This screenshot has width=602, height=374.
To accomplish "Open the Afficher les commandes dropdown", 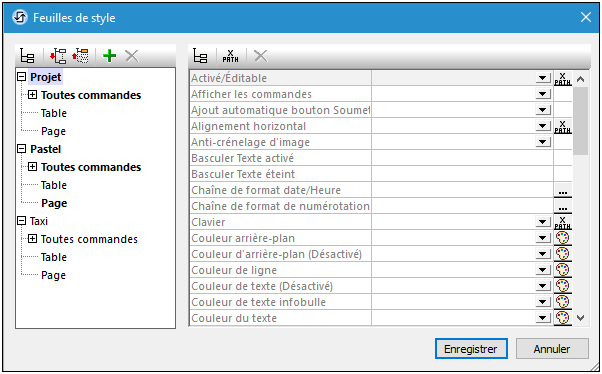I will 542,94.
